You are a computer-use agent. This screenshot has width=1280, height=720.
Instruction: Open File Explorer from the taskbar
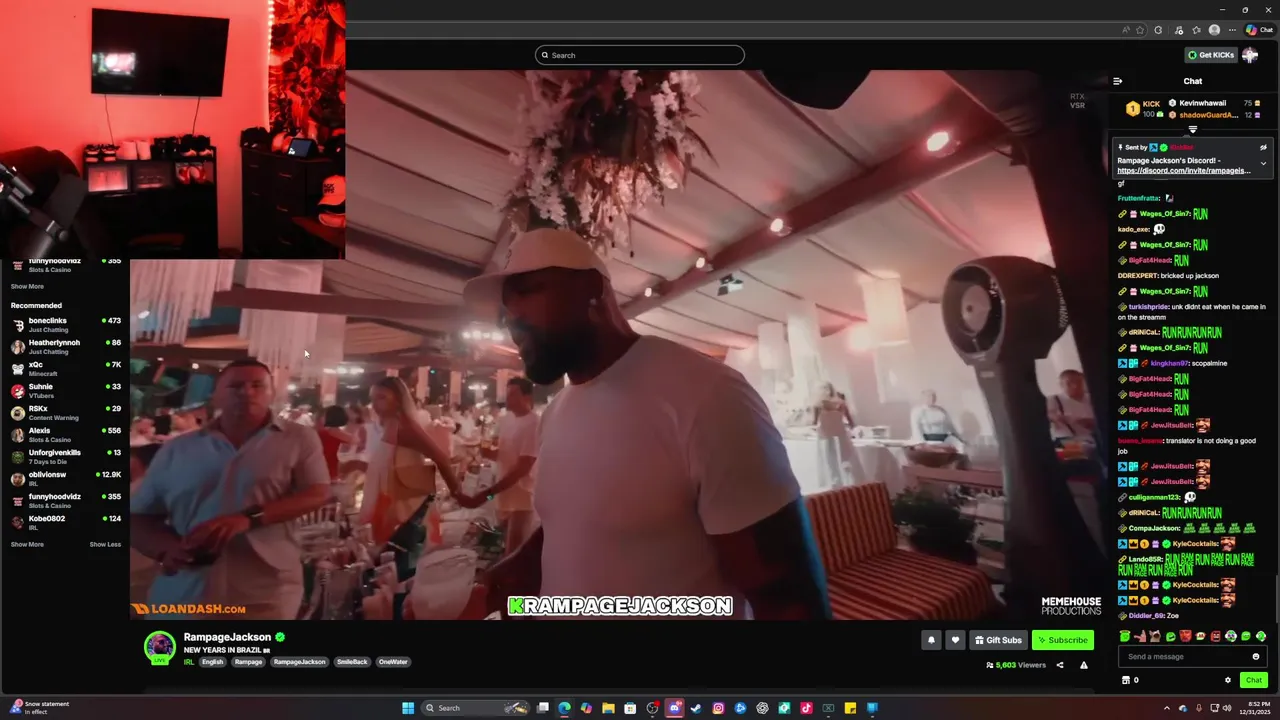pos(608,708)
